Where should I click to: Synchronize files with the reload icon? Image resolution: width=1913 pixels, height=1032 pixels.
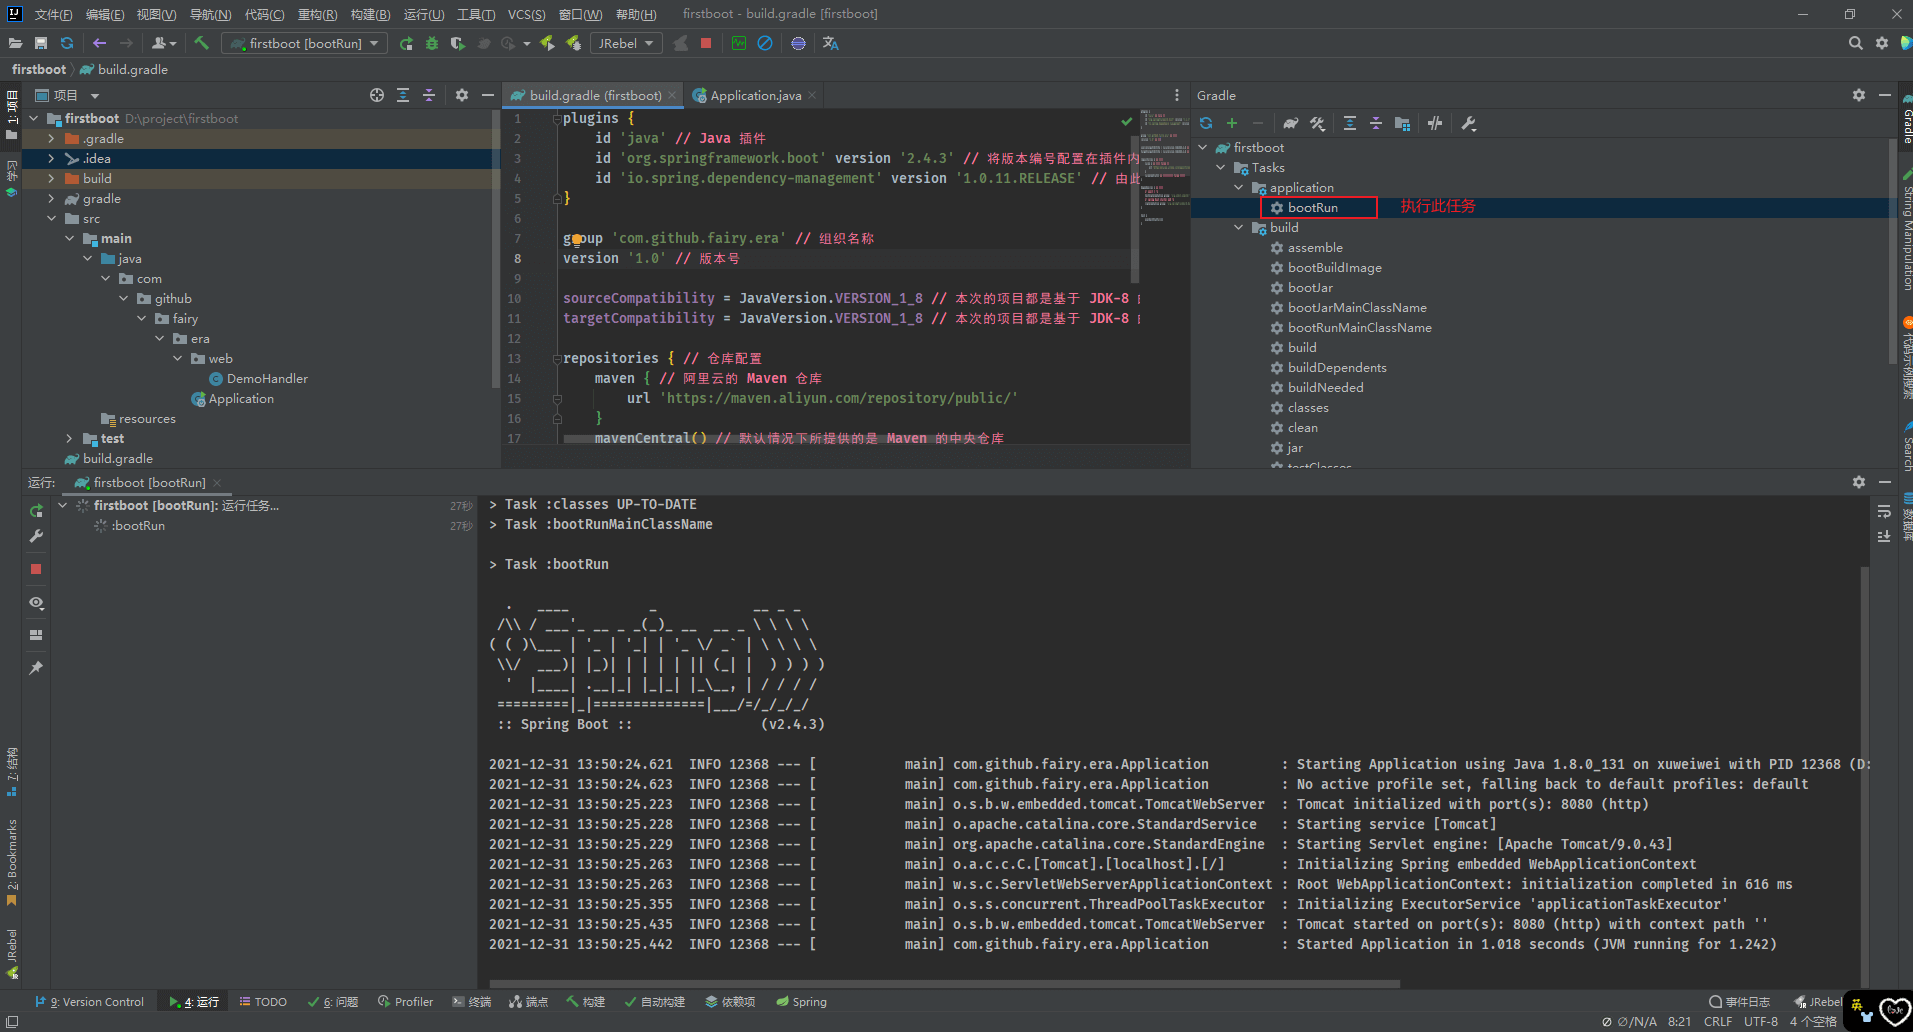pyautogui.click(x=67, y=43)
